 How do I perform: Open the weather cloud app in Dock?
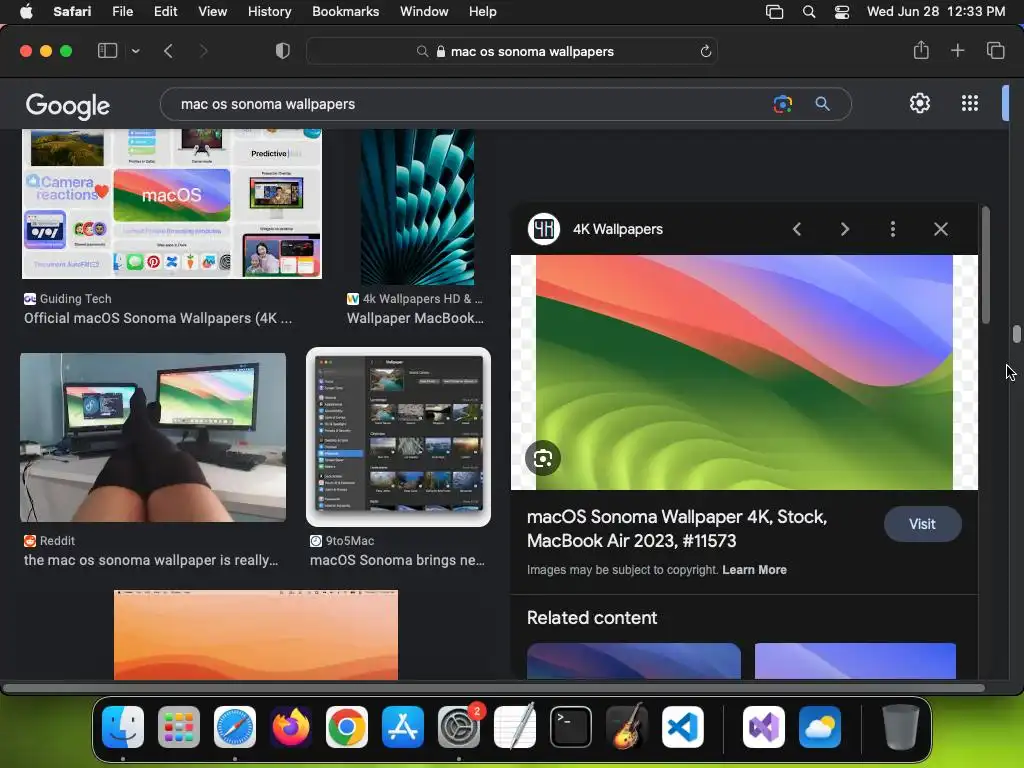tap(820, 727)
